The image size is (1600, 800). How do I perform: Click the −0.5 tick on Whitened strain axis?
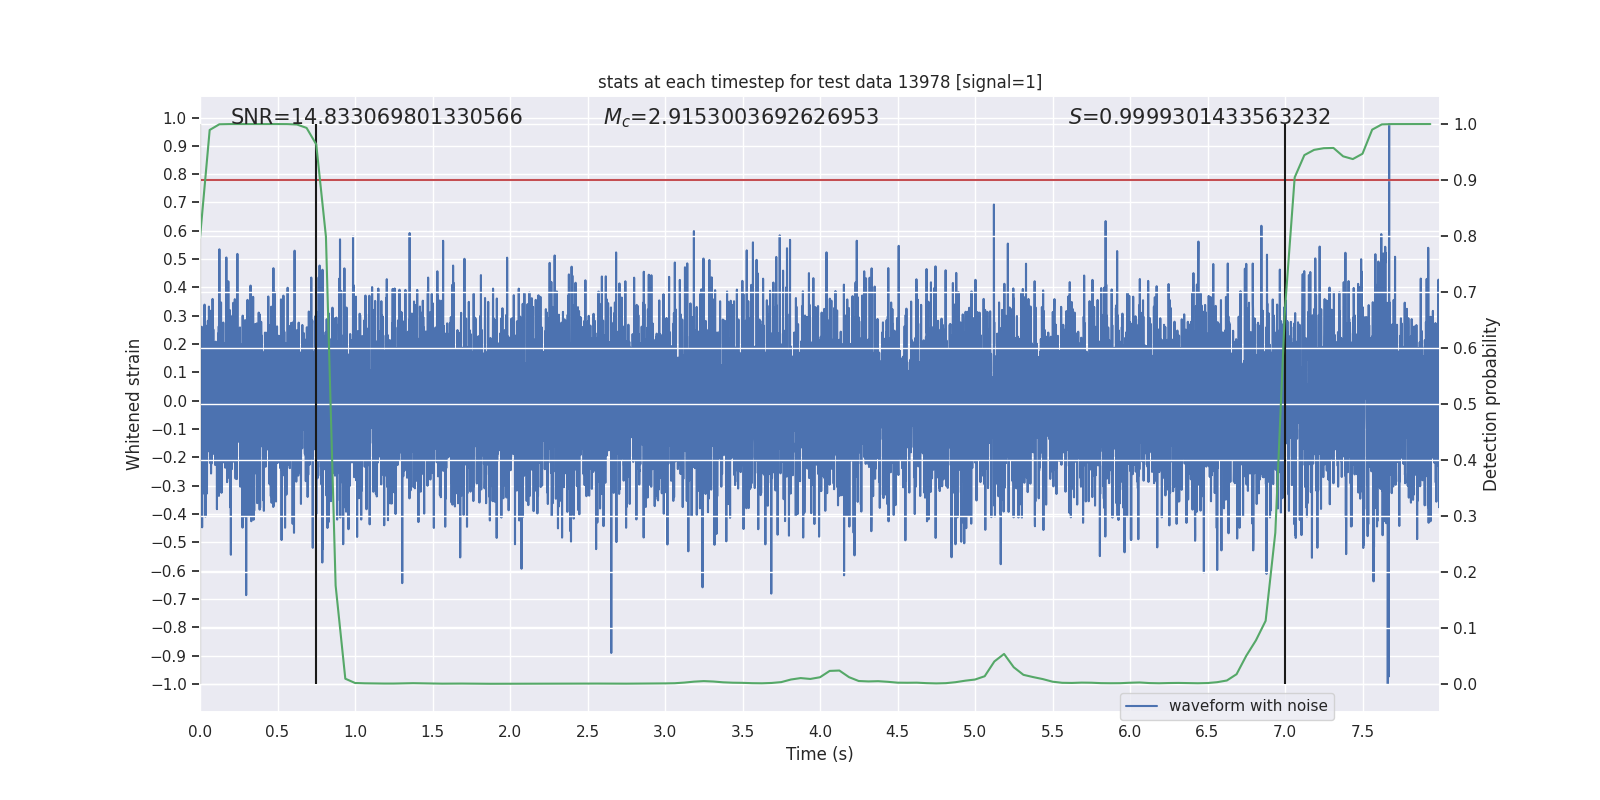pos(173,542)
